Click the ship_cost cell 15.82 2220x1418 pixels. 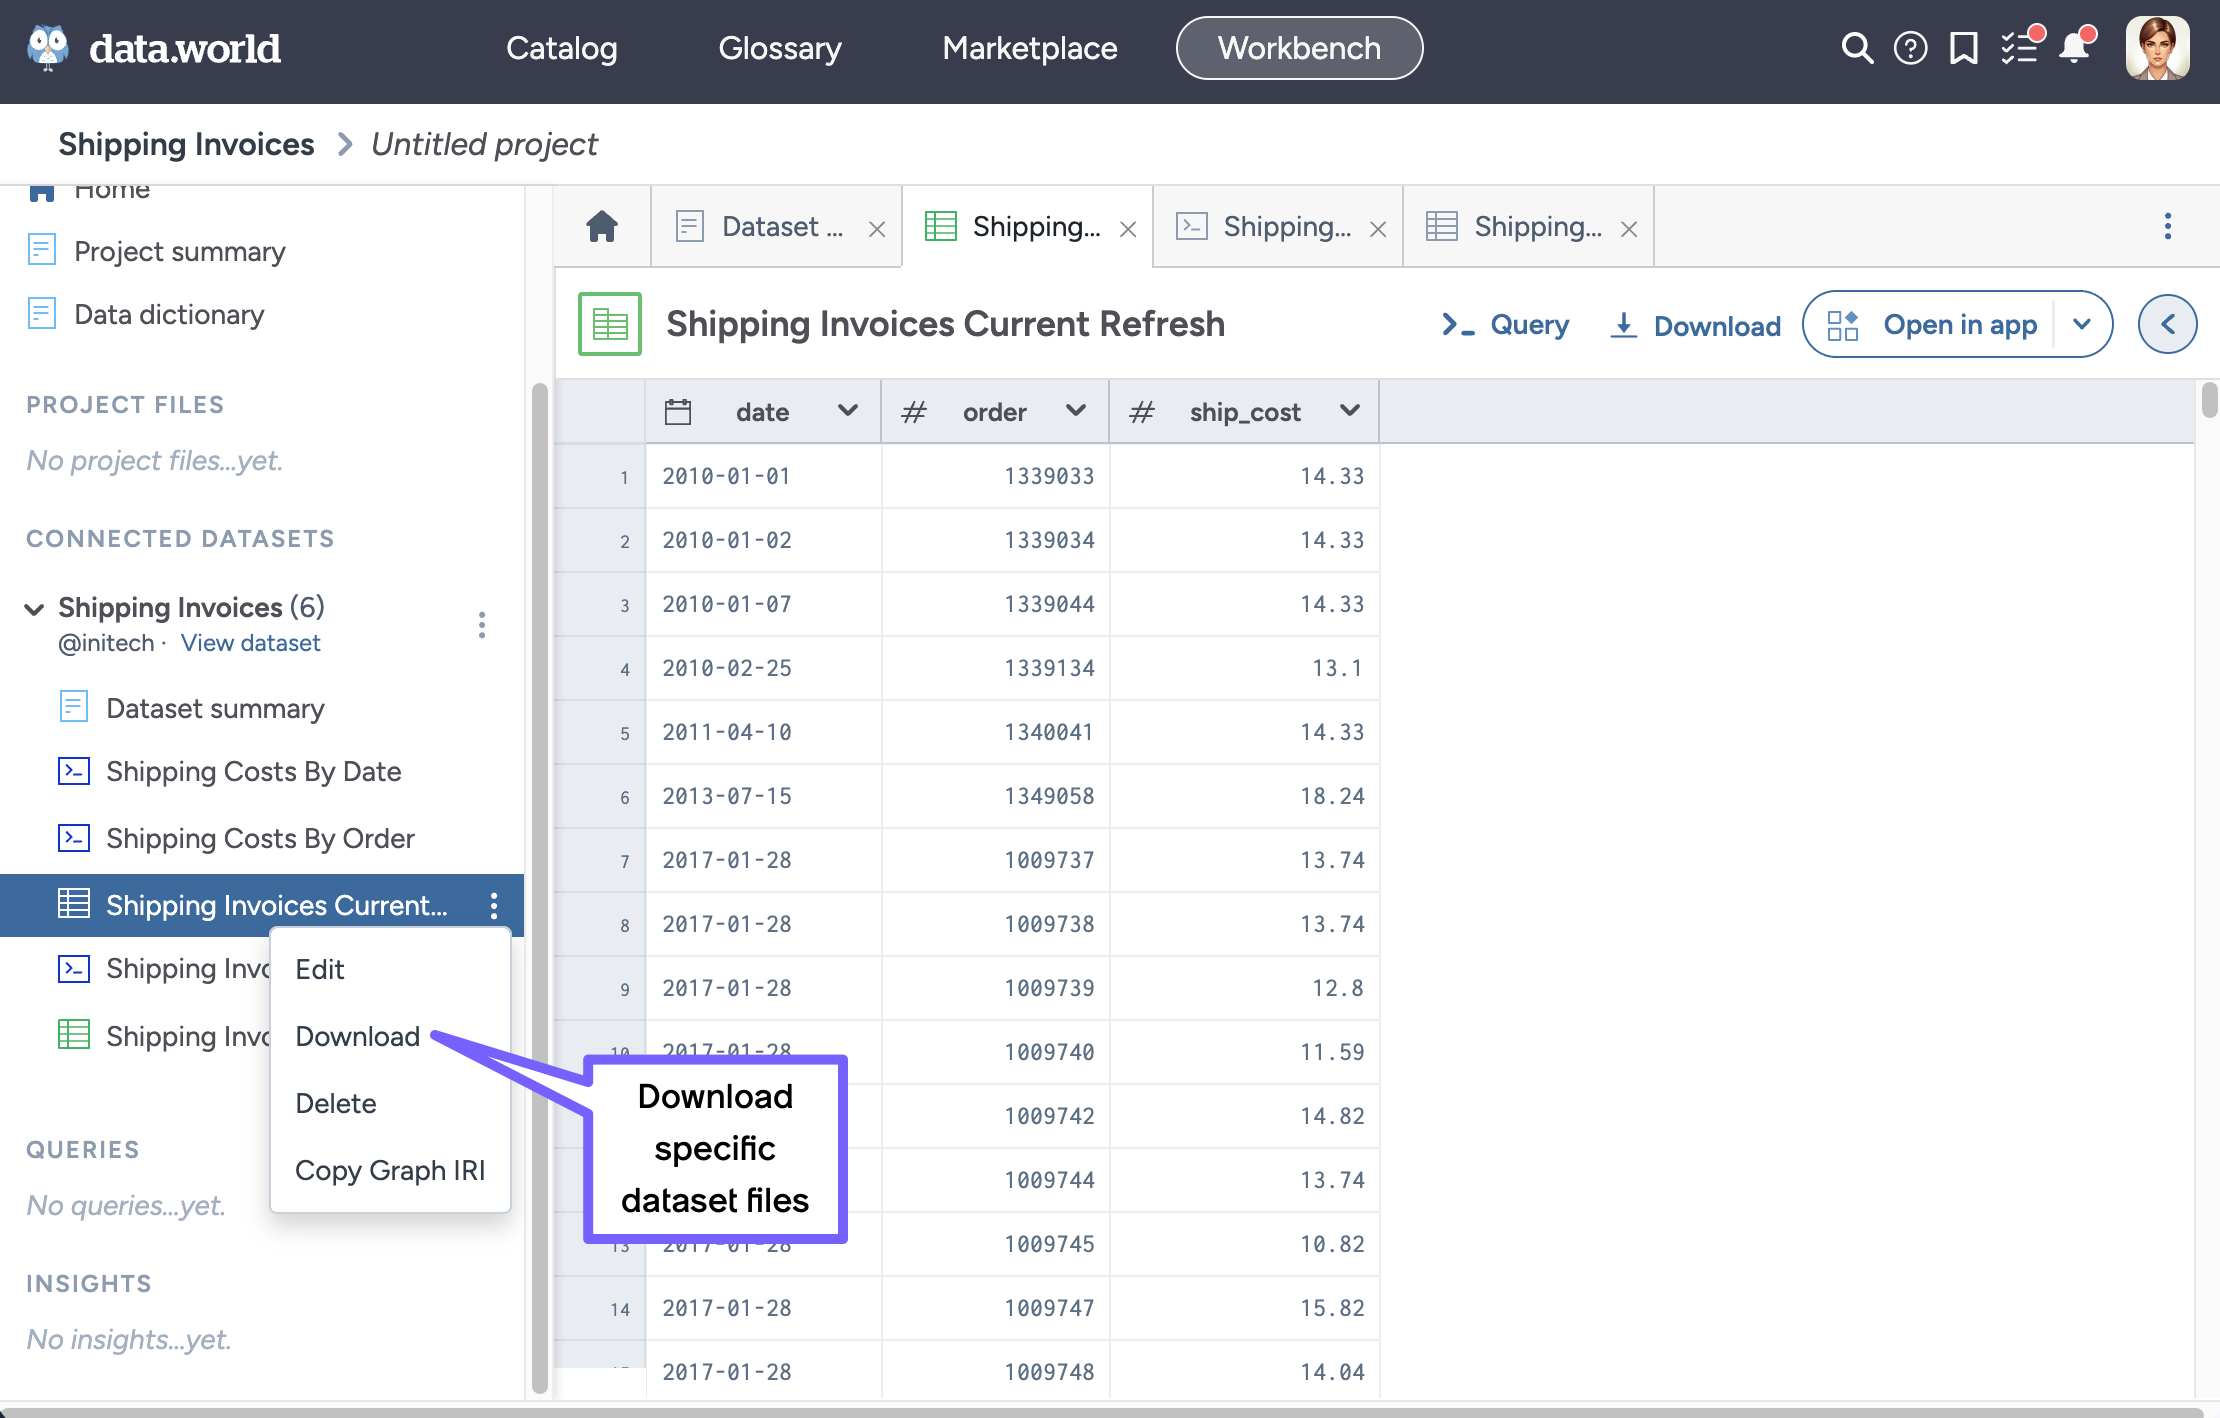click(1245, 1308)
